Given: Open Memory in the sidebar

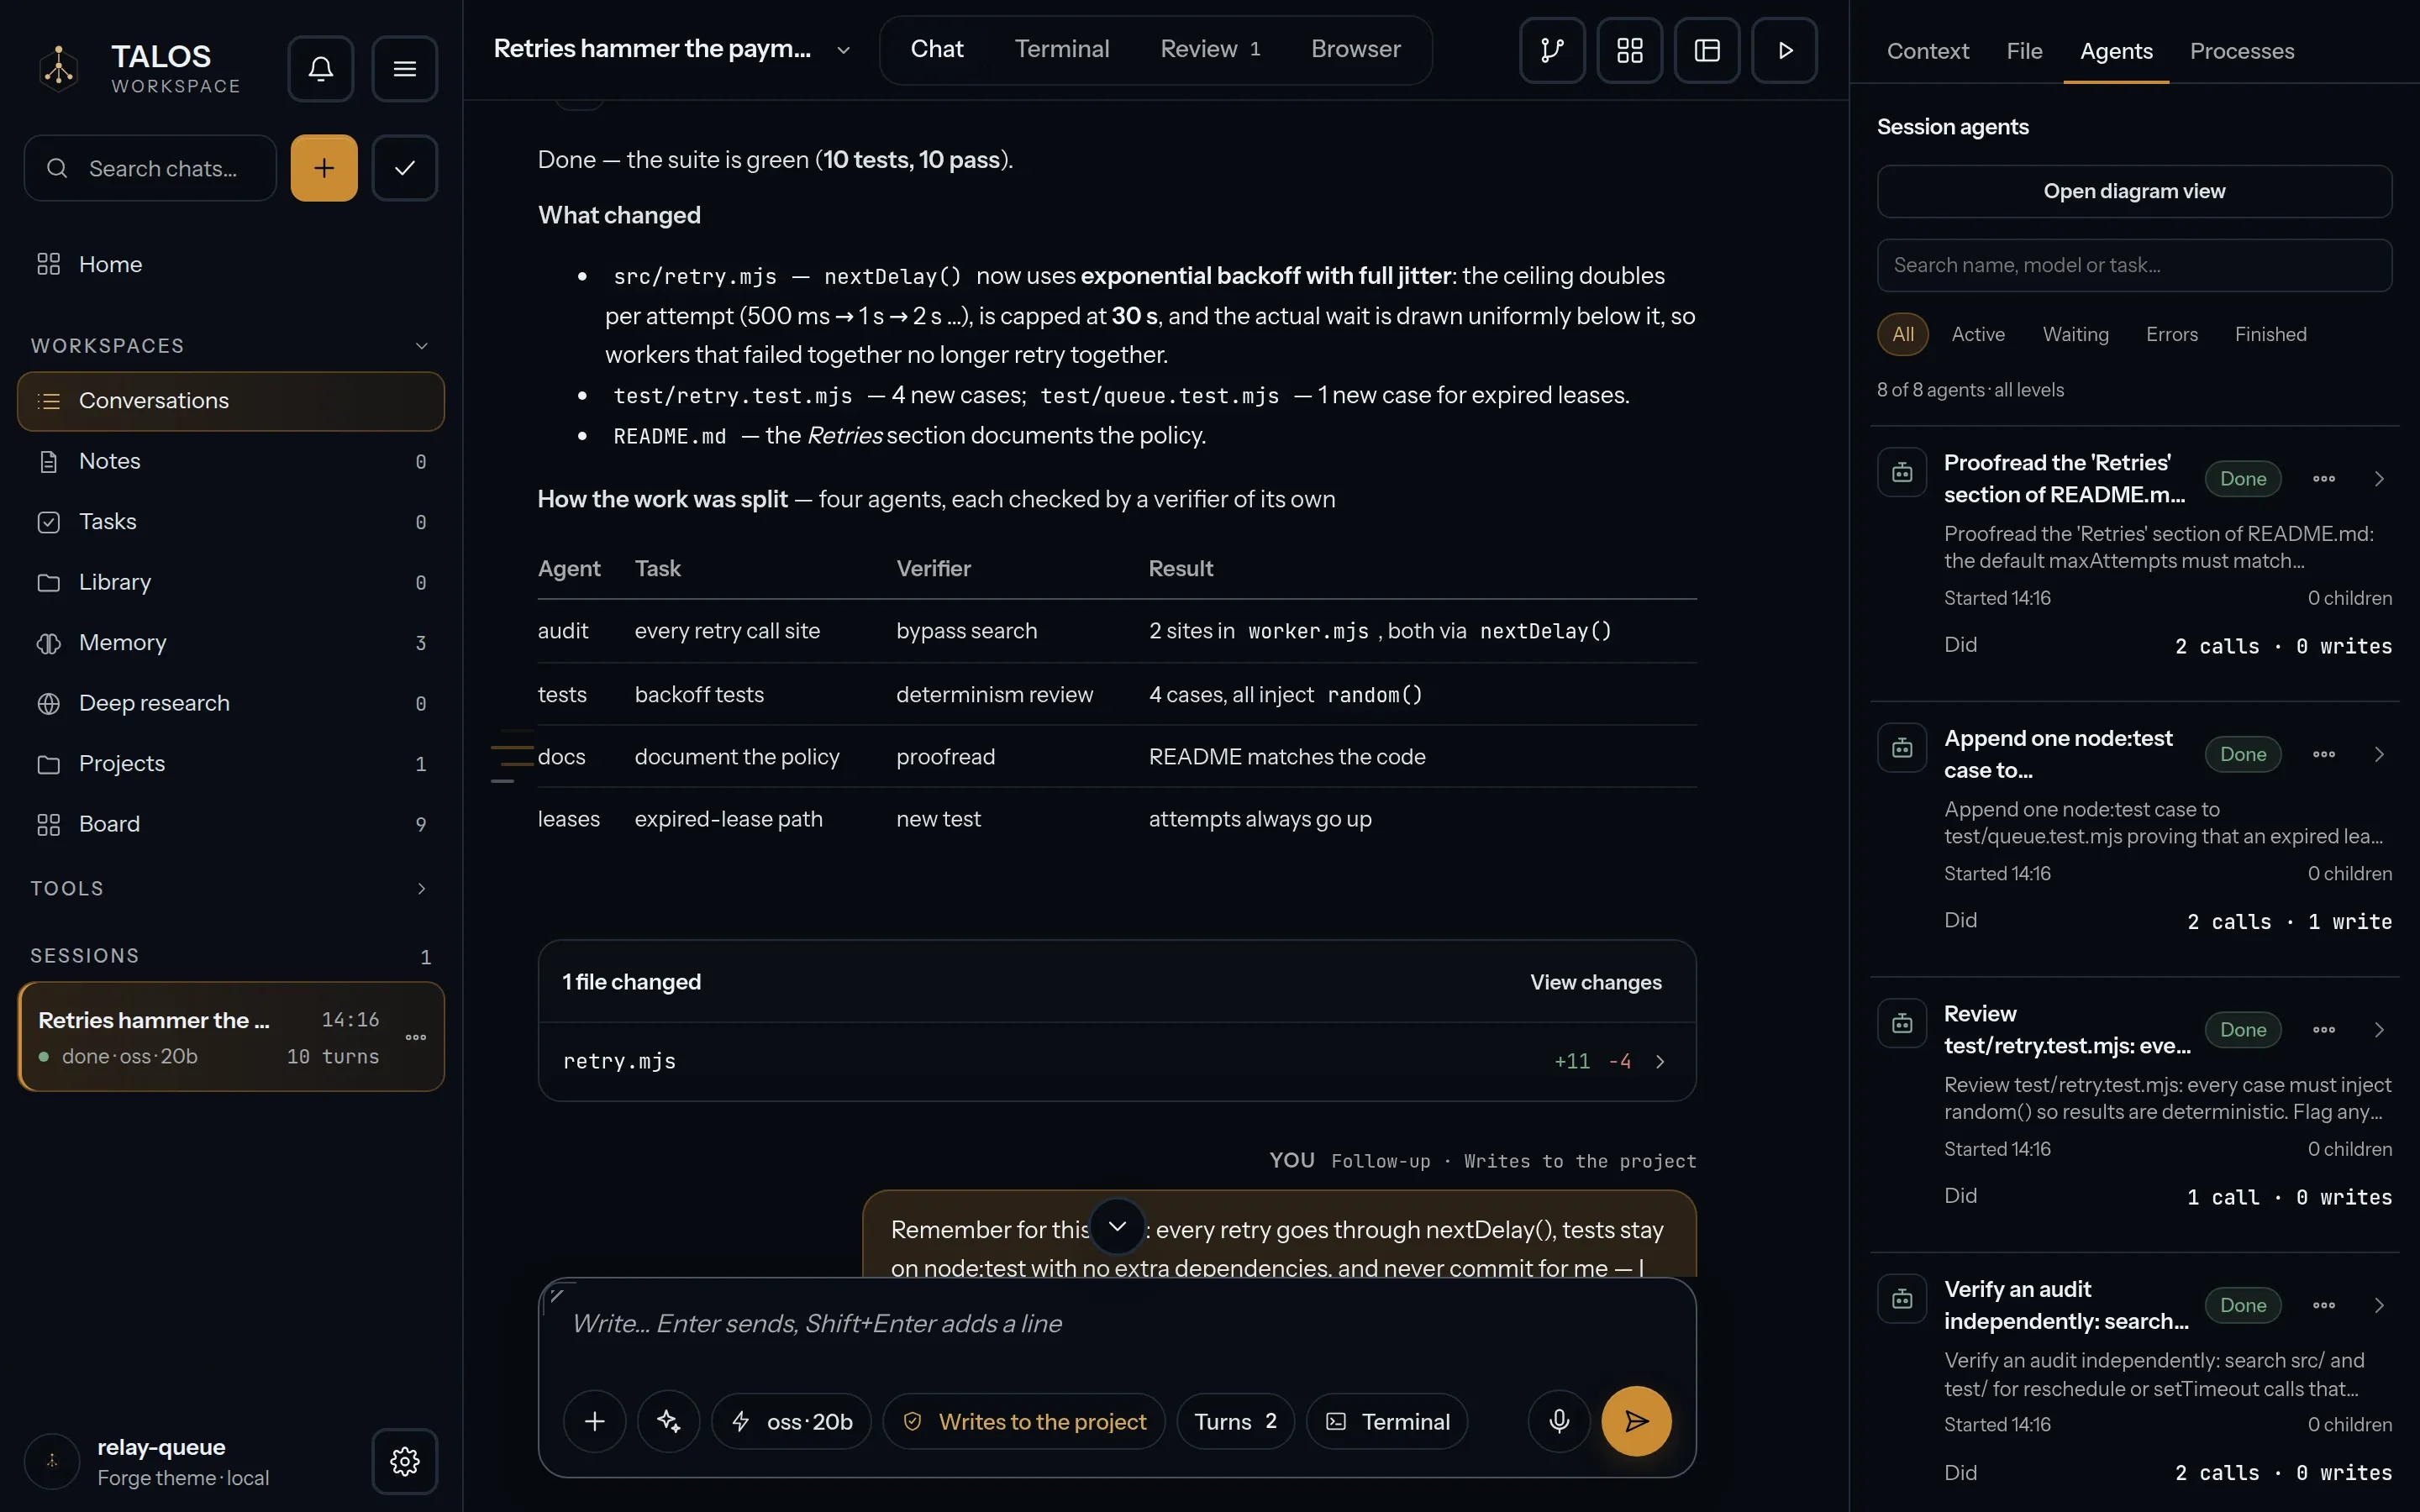Looking at the screenshot, I should click(x=231, y=643).
